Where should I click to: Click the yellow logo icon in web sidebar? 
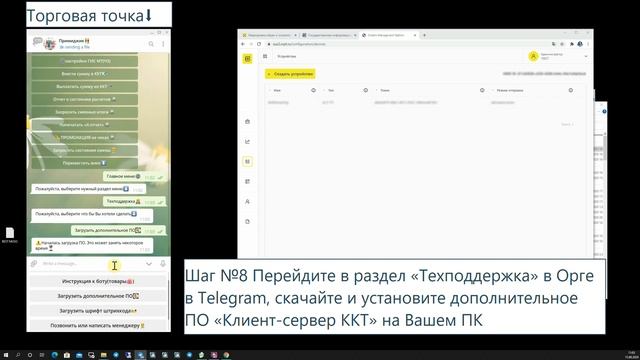click(247, 59)
